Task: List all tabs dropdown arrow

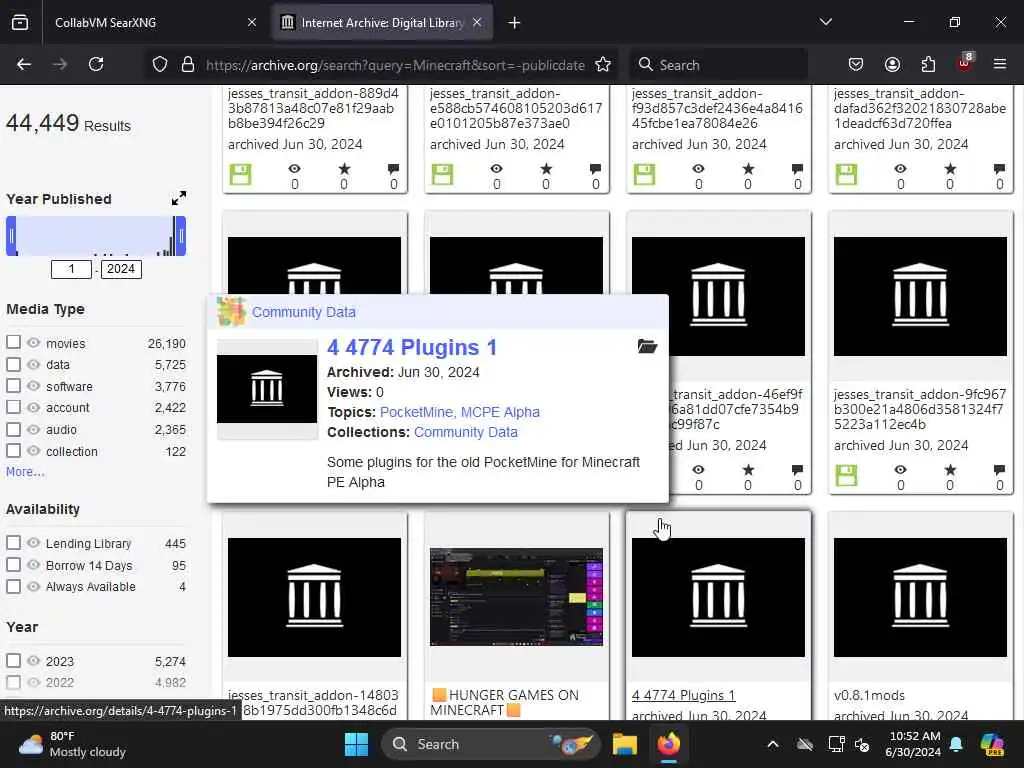Action: [x=826, y=22]
